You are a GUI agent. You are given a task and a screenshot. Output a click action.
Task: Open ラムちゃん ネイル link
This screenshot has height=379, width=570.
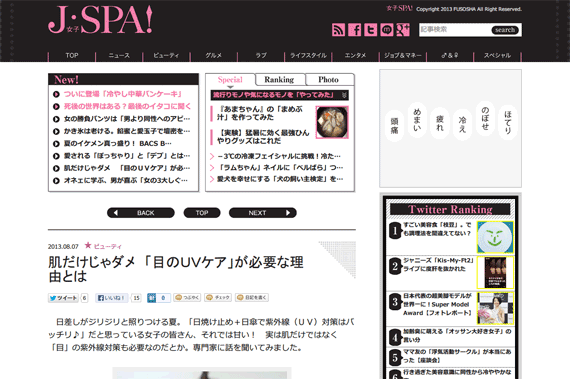[x=280, y=168]
